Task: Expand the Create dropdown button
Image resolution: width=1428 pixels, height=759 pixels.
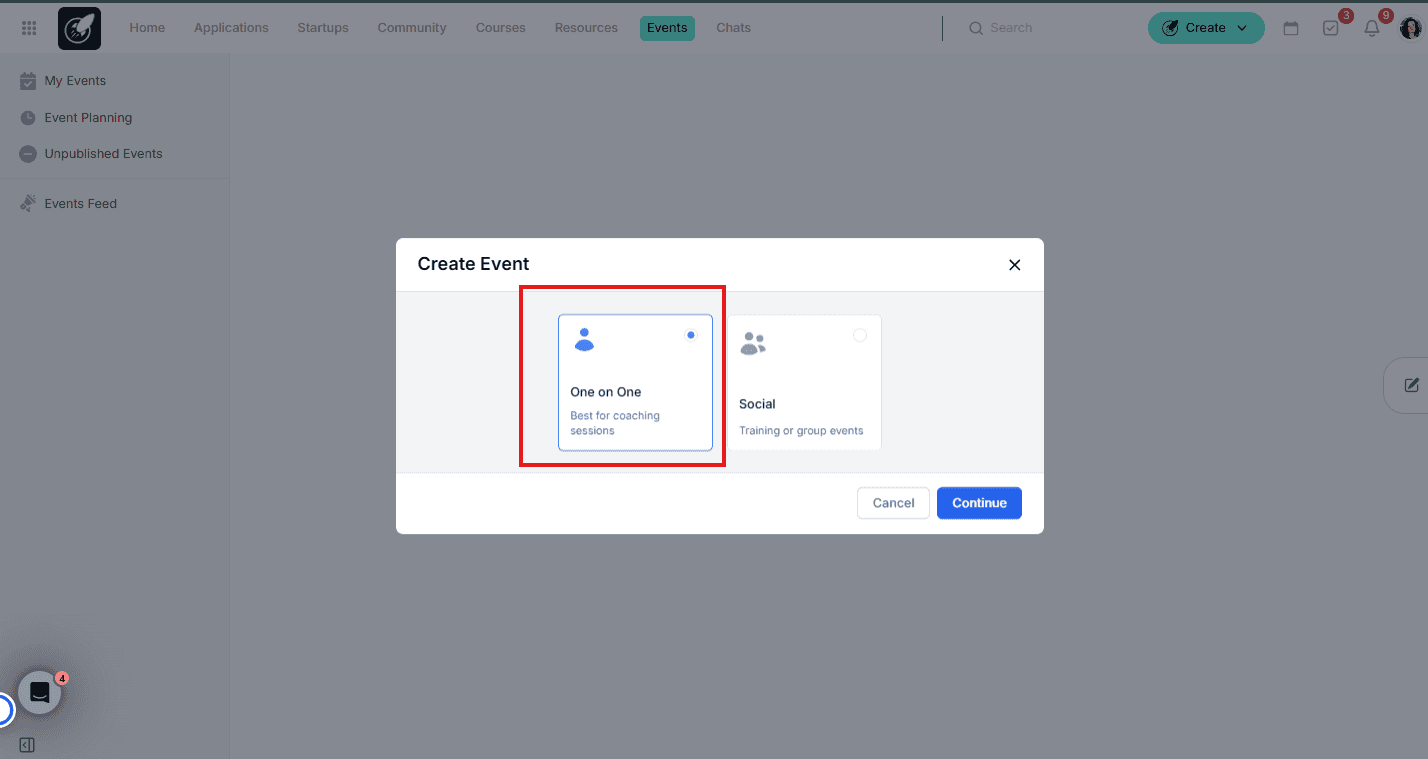Action: [x=1205, y=28]
